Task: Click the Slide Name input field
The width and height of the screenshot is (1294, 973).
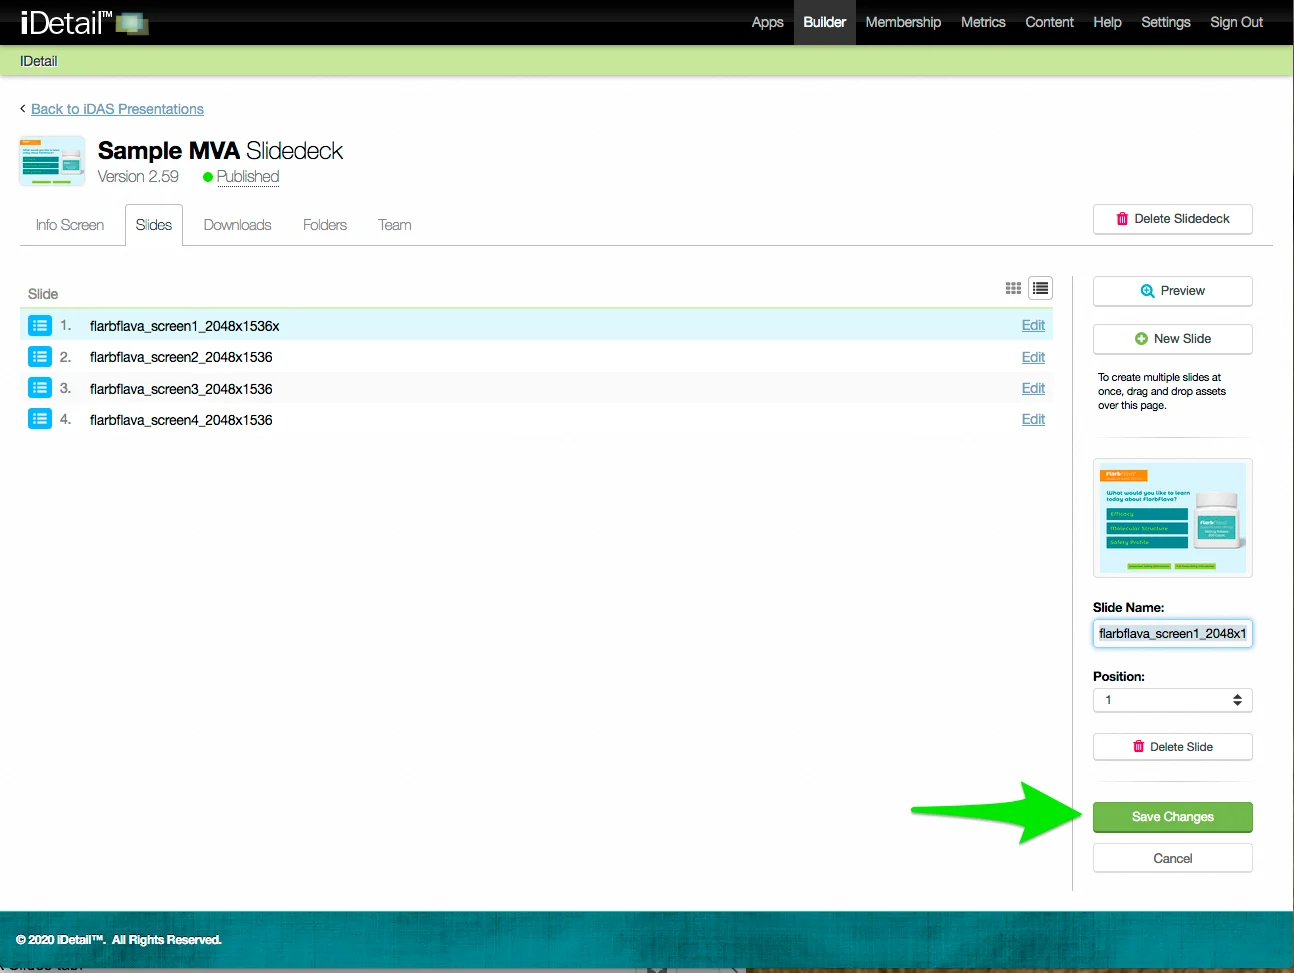Action: click(1172, 633)
